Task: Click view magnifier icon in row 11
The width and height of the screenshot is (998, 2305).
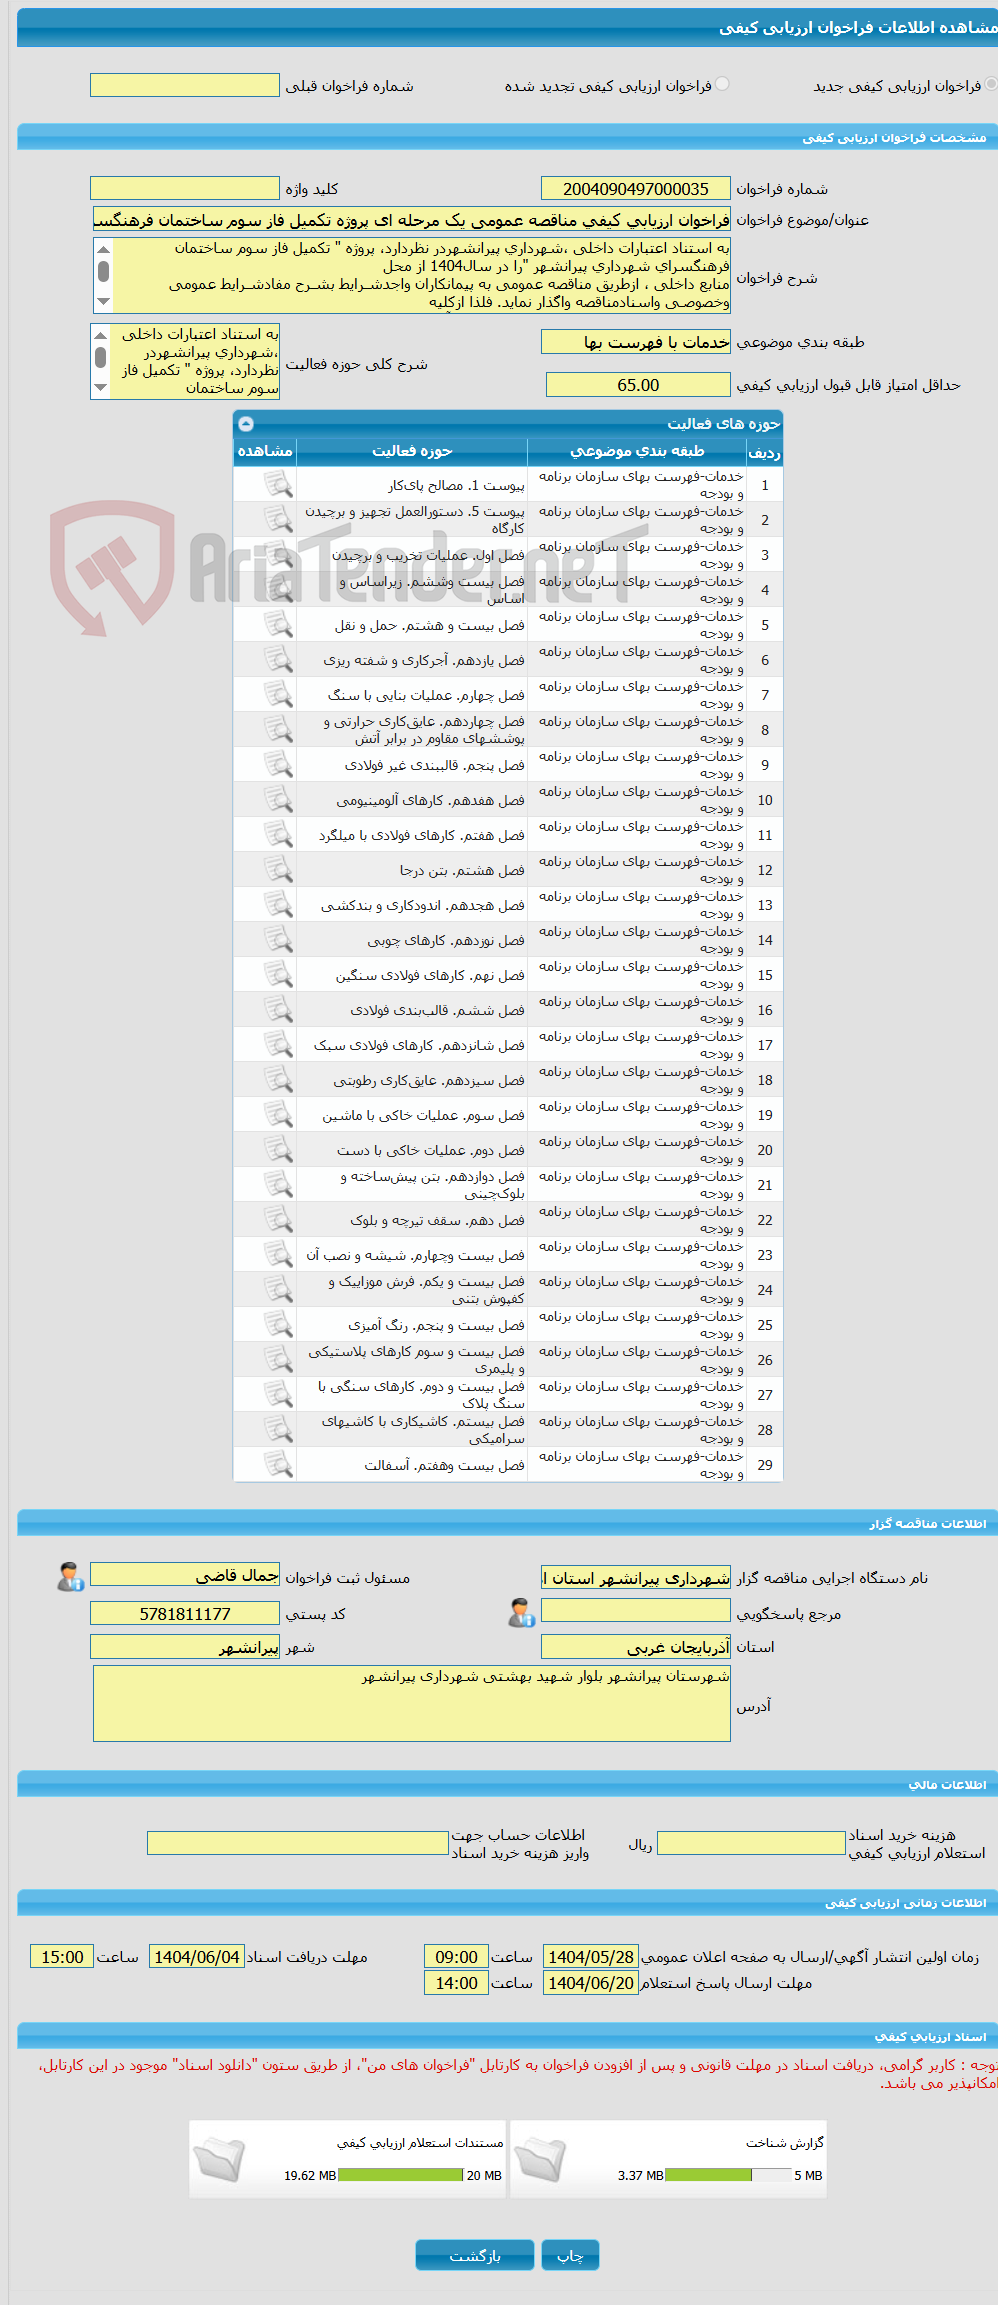Action: point(277,835)
